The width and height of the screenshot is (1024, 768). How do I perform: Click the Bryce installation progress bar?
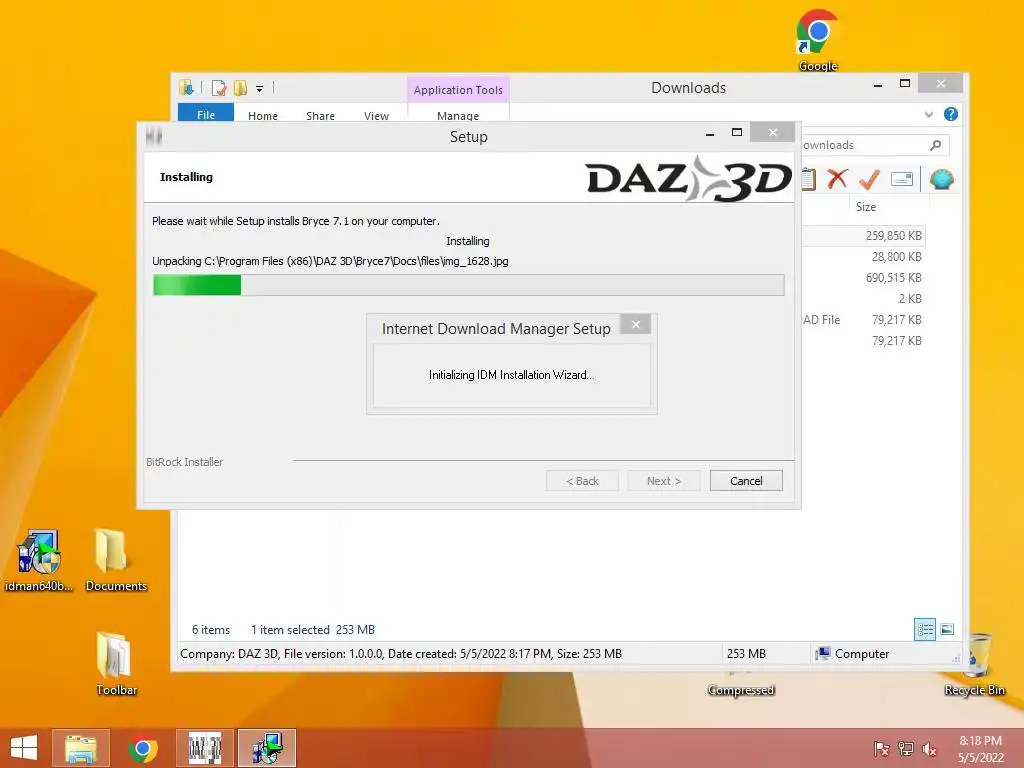tap(468, 285)
